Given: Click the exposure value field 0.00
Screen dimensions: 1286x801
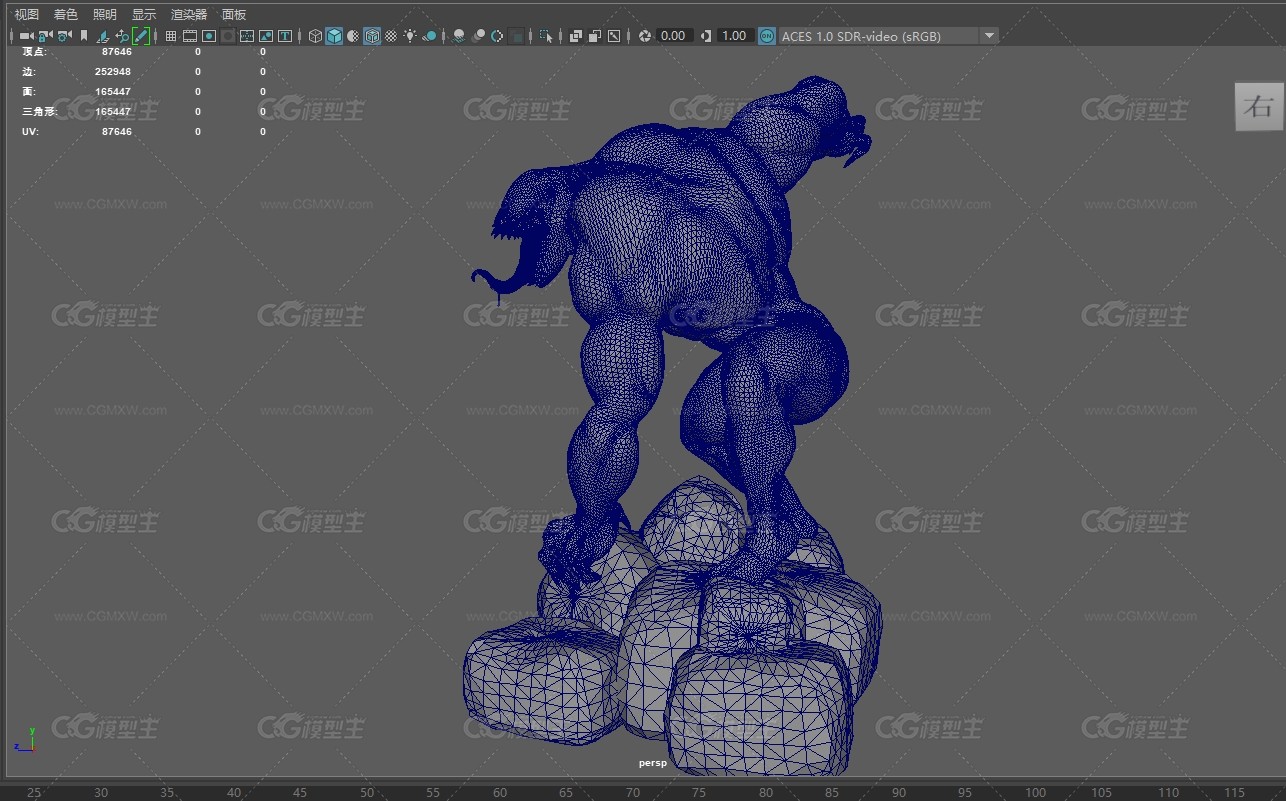Looking at the screenshot, I should 674,36.
